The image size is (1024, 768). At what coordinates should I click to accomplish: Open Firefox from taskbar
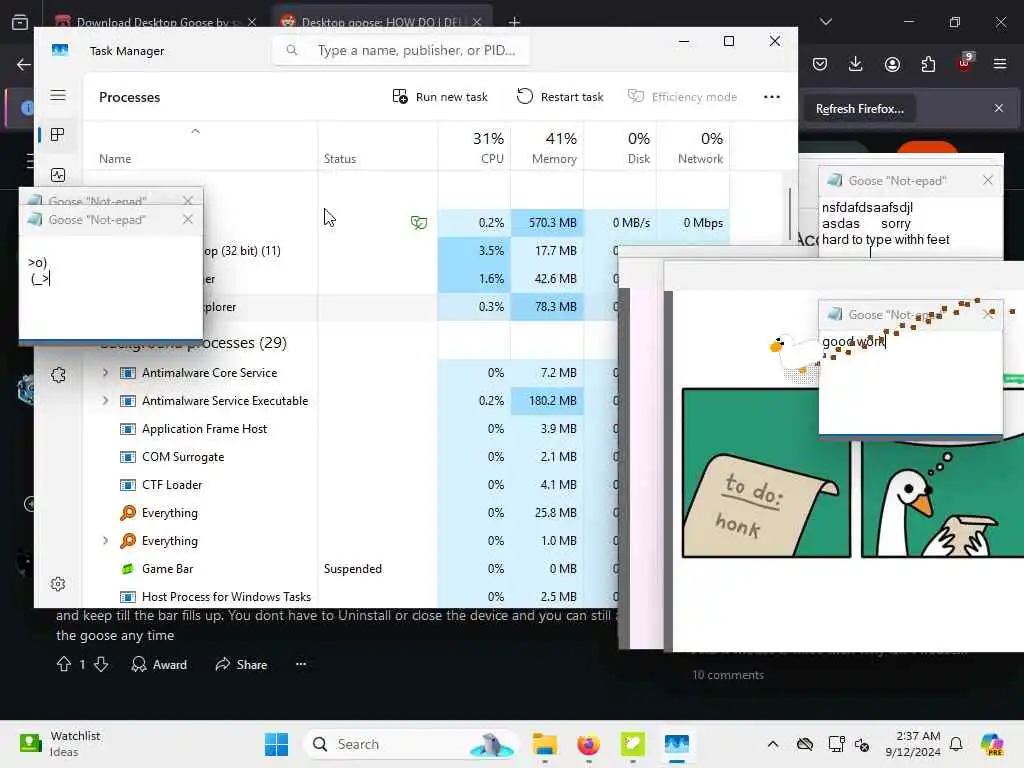pos(588,744)
